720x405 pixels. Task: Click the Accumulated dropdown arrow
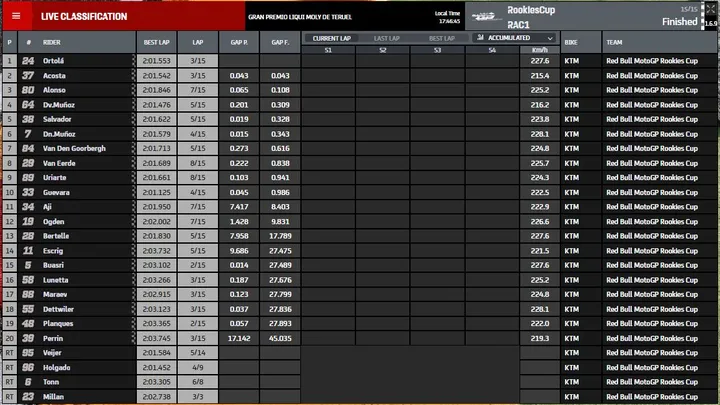[x=550, y=38]
